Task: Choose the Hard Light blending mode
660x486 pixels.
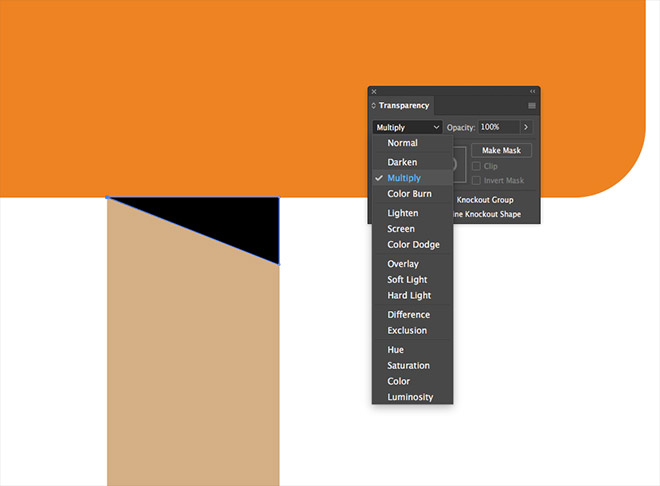Action: [x=412, y=295]
